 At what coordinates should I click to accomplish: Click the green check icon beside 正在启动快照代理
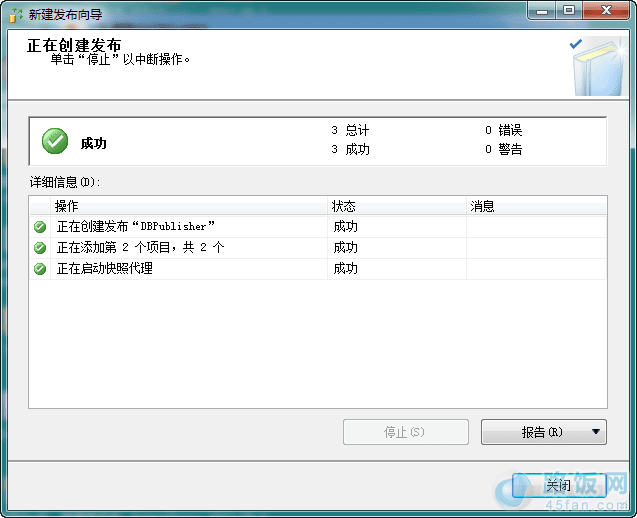pyautogui.click(x=40, y=269)
